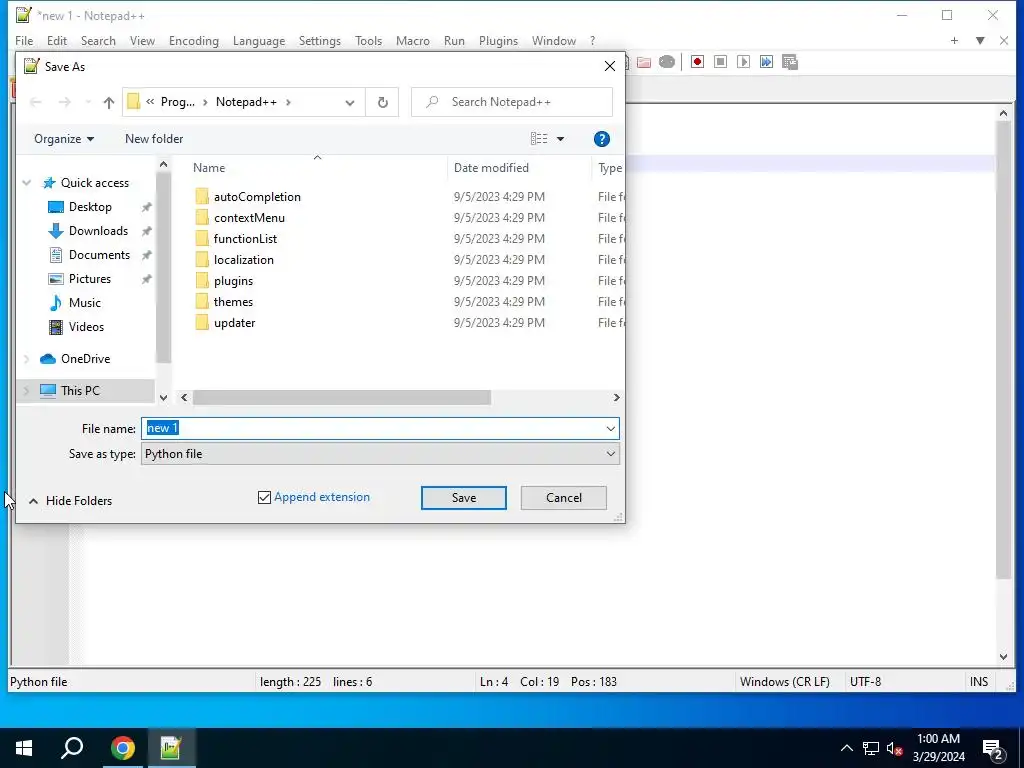The image size is (1024, 768).
Task: Run macro multiple times icon
Action: (x=766, y=62)
